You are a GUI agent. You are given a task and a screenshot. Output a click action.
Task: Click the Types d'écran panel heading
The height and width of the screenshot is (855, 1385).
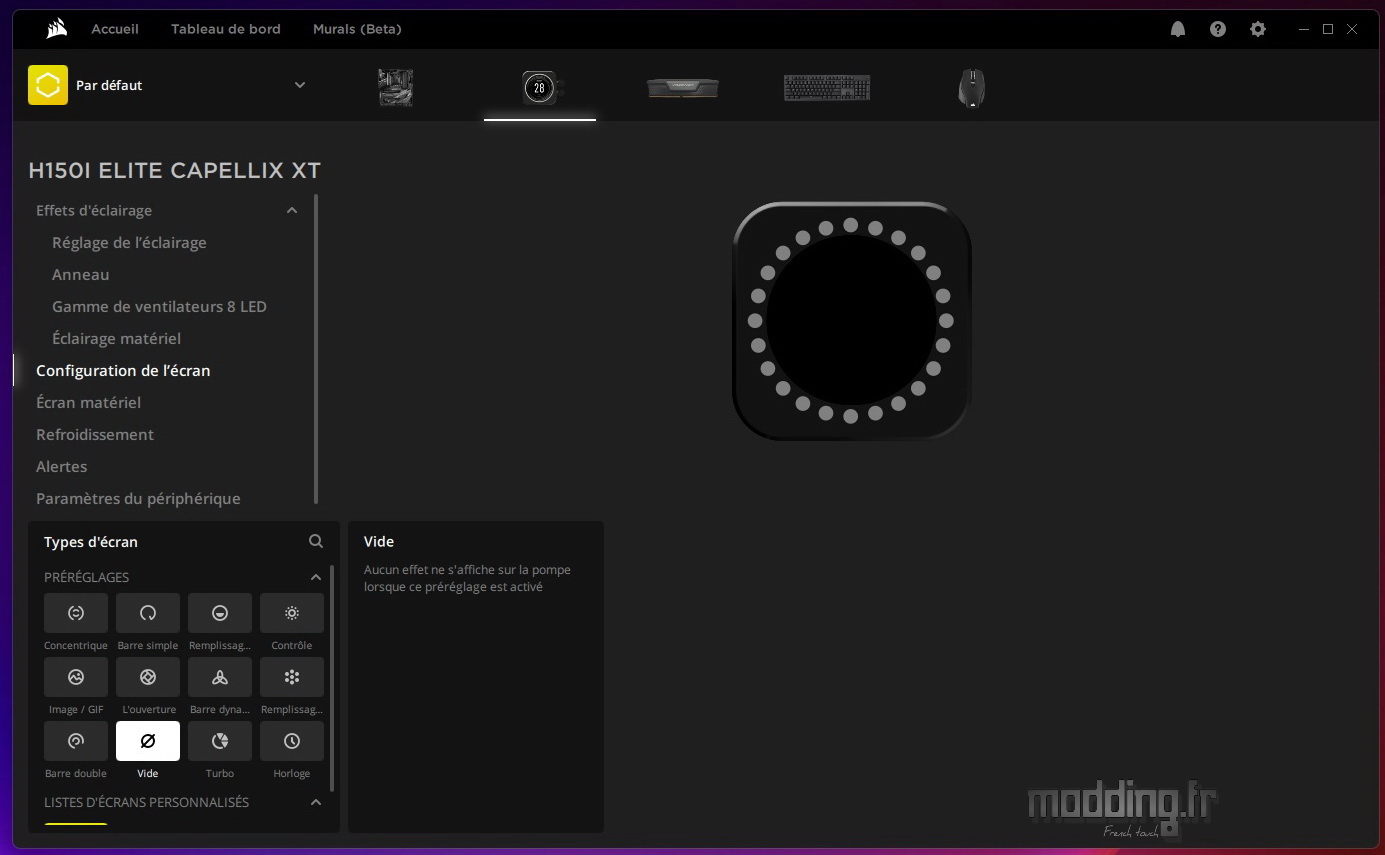pyautogui.click(x=91, y=541)
